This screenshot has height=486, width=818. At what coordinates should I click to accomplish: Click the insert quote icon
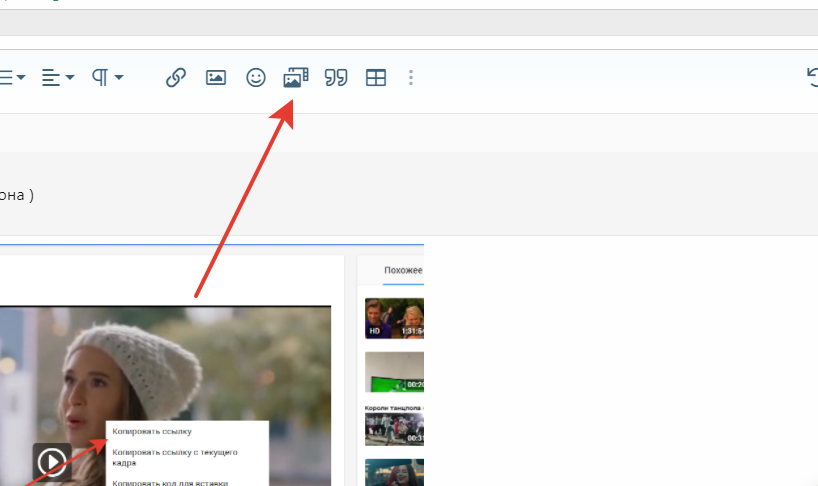click(x=336, y=78)
